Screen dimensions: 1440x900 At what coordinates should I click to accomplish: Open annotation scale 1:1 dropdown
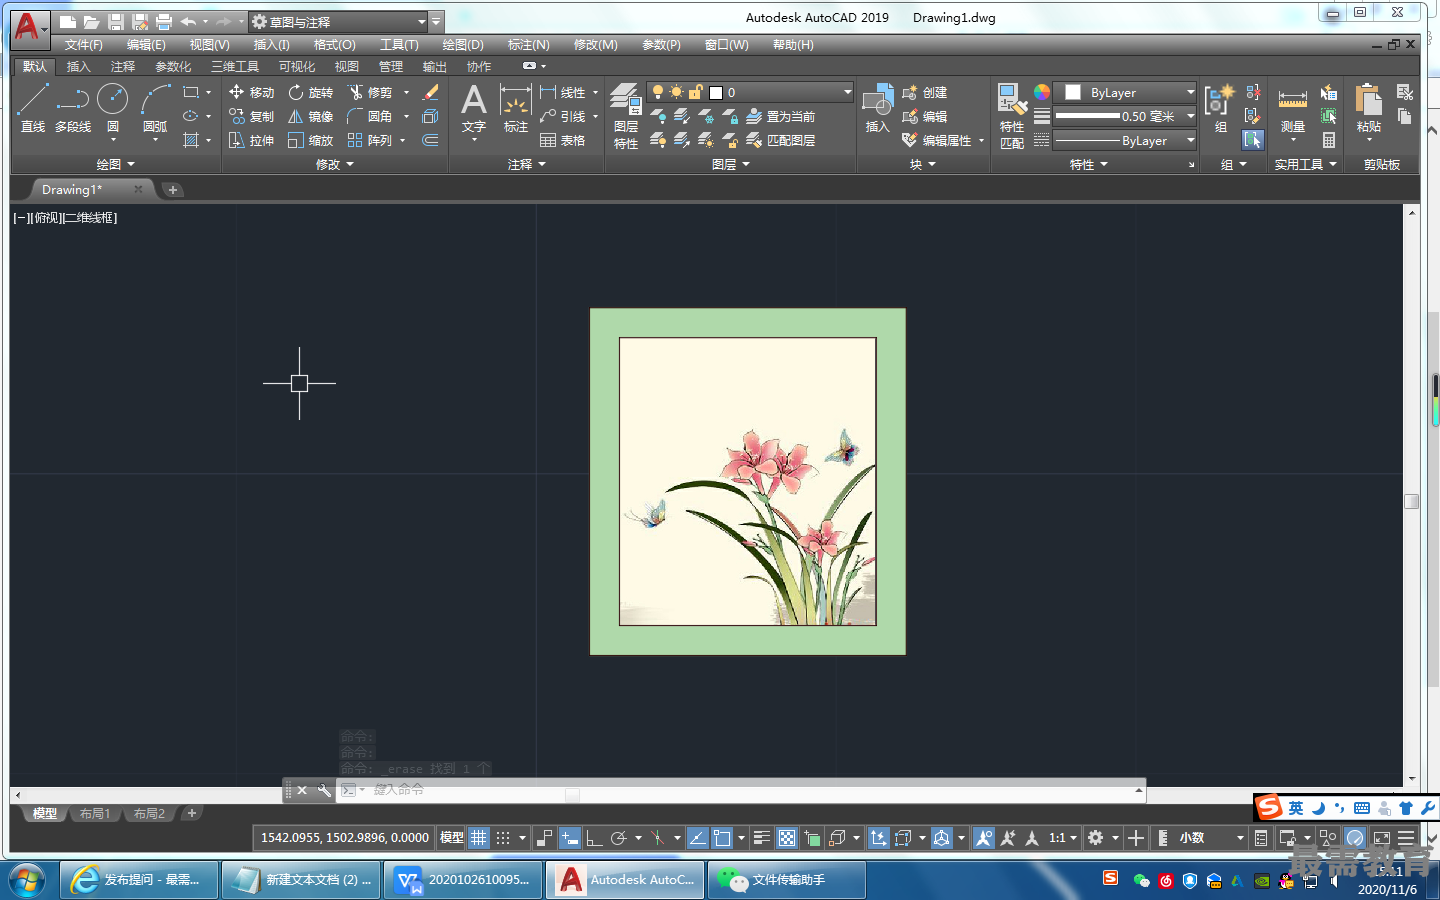click(x=1062, y=838)
